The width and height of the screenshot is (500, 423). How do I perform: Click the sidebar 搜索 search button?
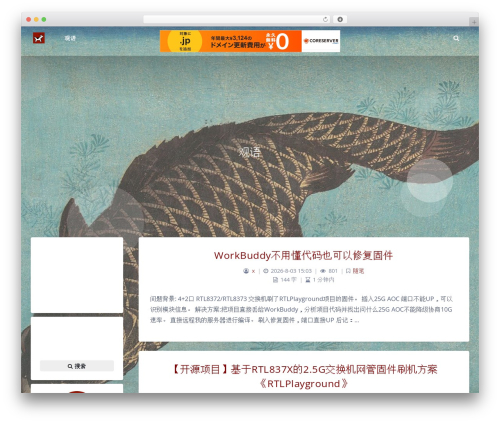coord(77,366)
